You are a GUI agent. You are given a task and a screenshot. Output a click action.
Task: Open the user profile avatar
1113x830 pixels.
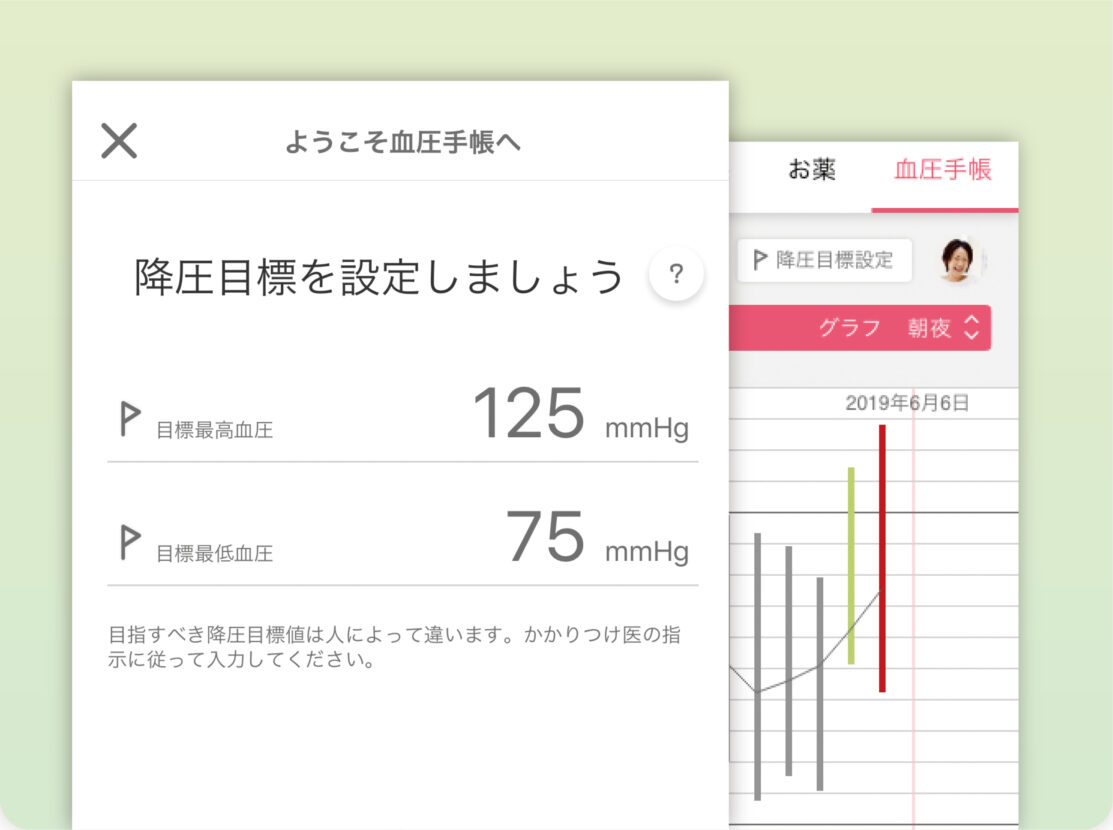click(958, 260)
